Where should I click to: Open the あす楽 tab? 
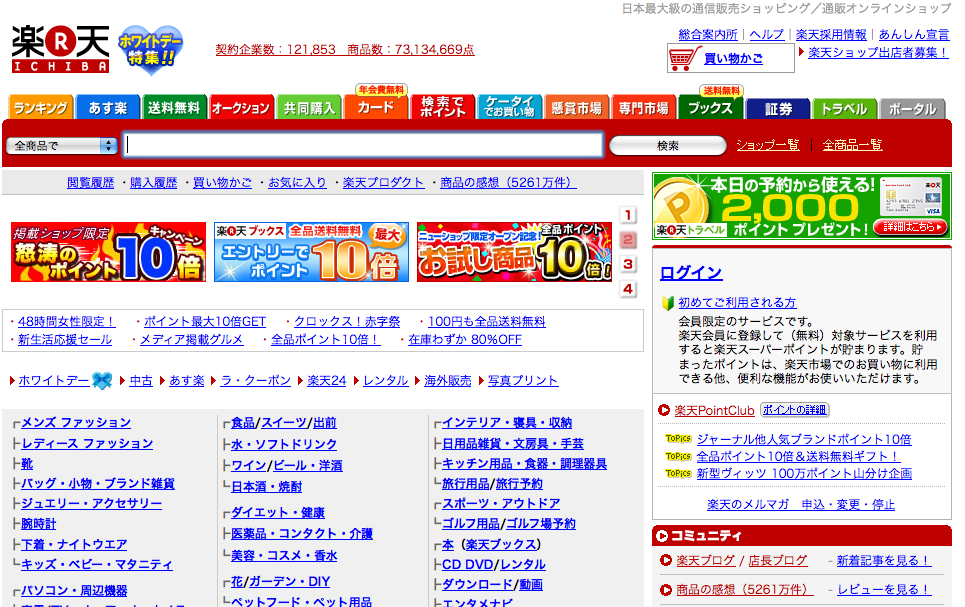point(108,108)
